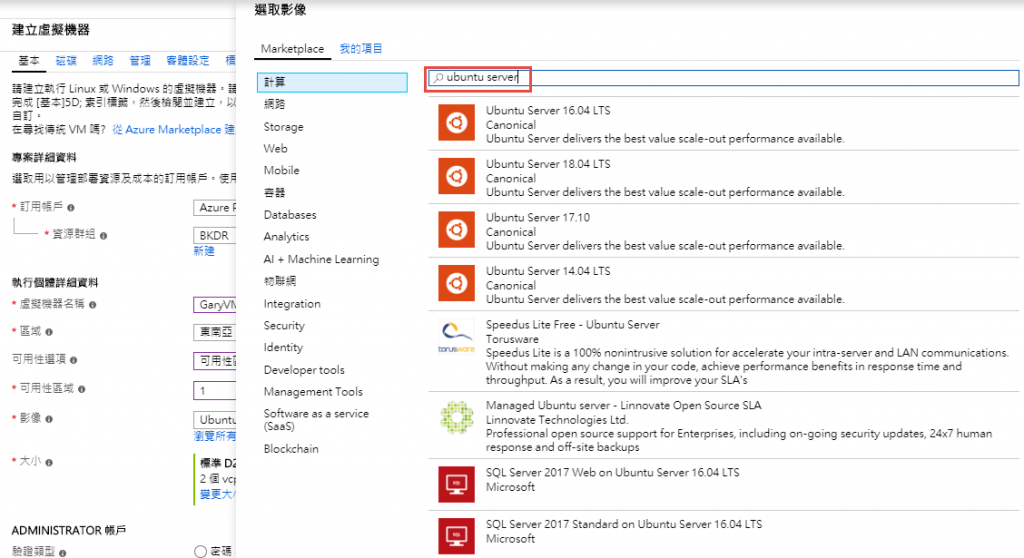Image resolution: width=1024 pixels, height=558 pixels.
Task: Click info icon next to 影像
Action: pyautogui.click(x=49, y=419)
